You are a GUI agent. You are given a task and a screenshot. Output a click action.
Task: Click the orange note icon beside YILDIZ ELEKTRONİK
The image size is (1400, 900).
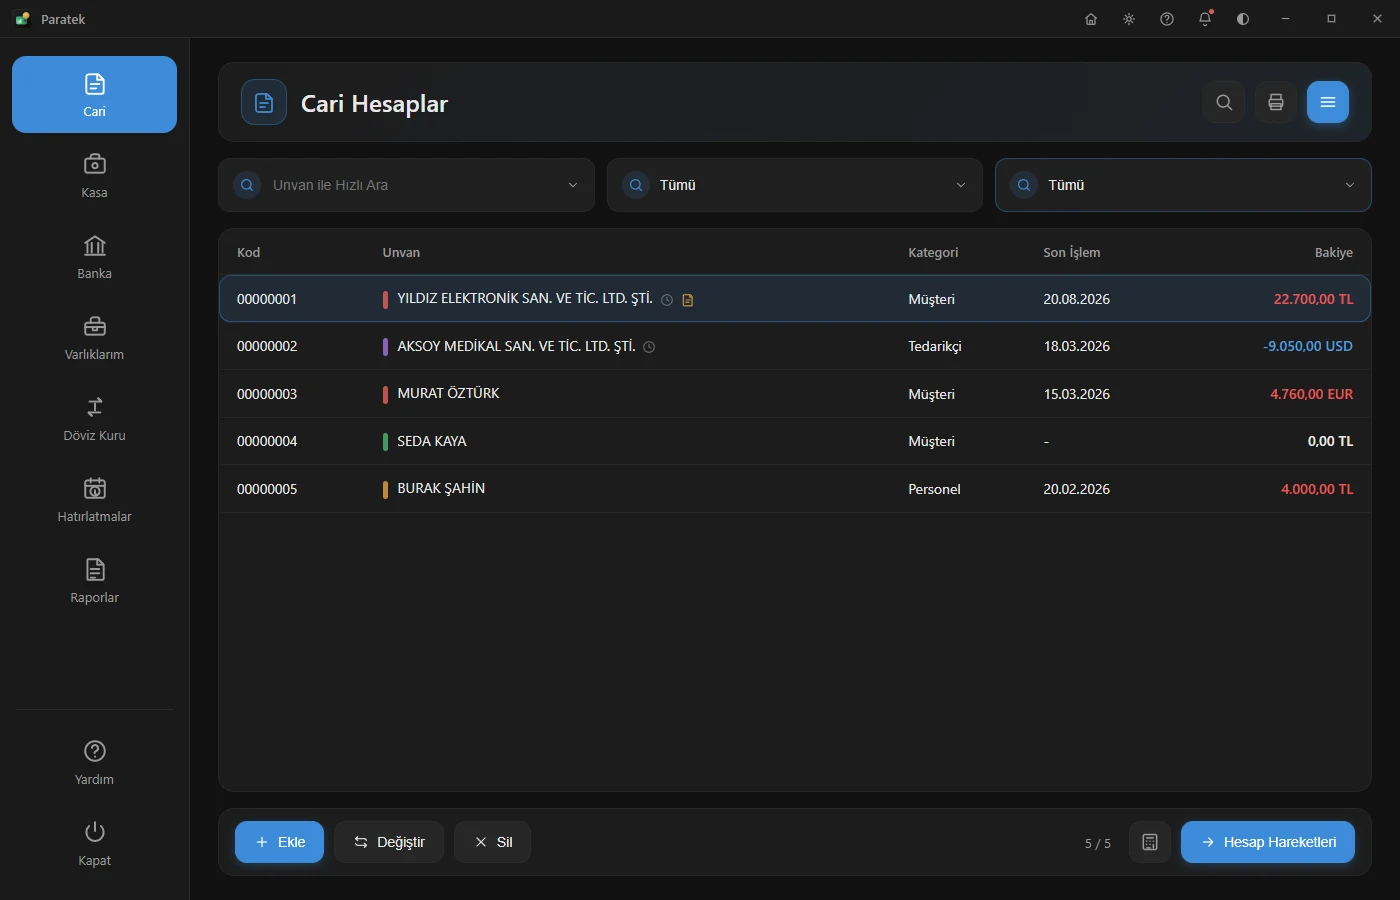coord(688,300)
